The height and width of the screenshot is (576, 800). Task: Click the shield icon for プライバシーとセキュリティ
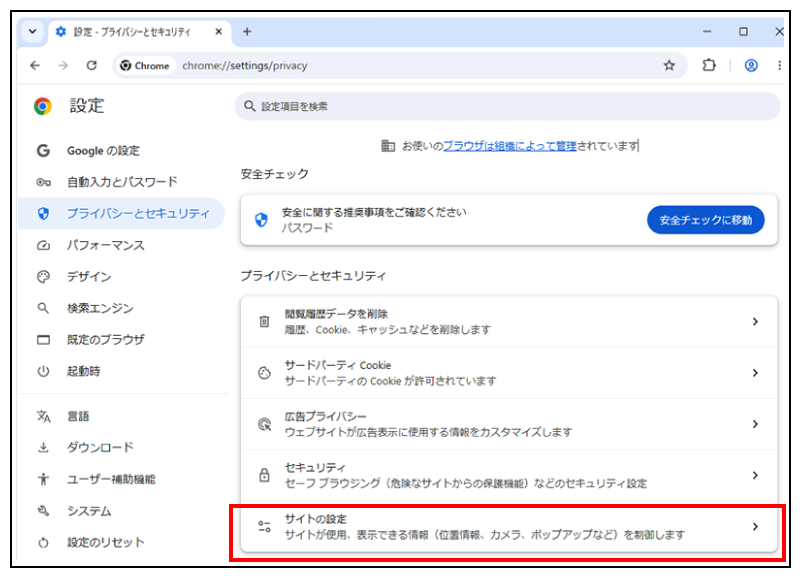coord(43,213)
